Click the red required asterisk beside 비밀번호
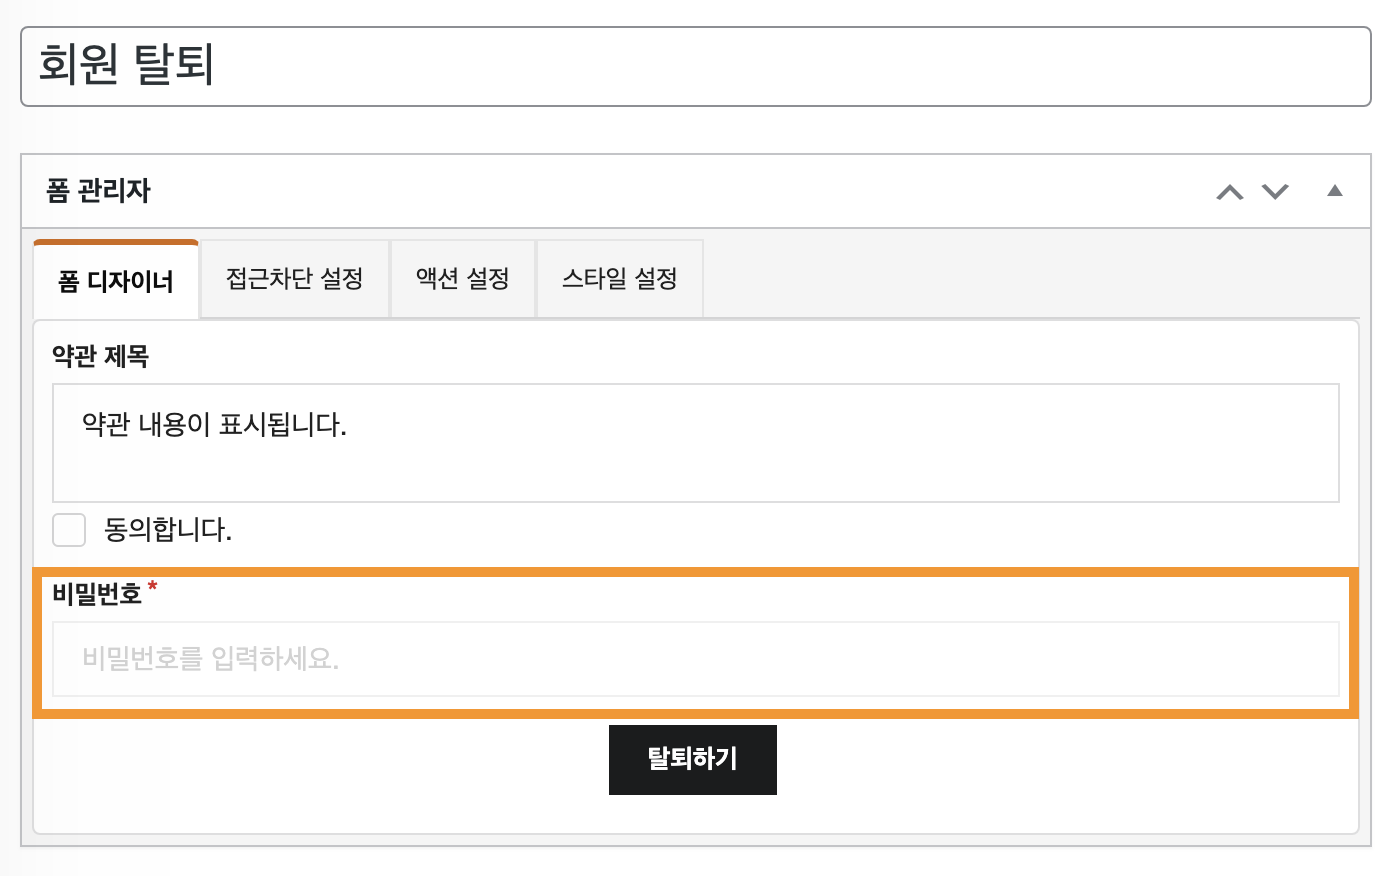This screenshot has height=876, width=1396. (152, 586)
